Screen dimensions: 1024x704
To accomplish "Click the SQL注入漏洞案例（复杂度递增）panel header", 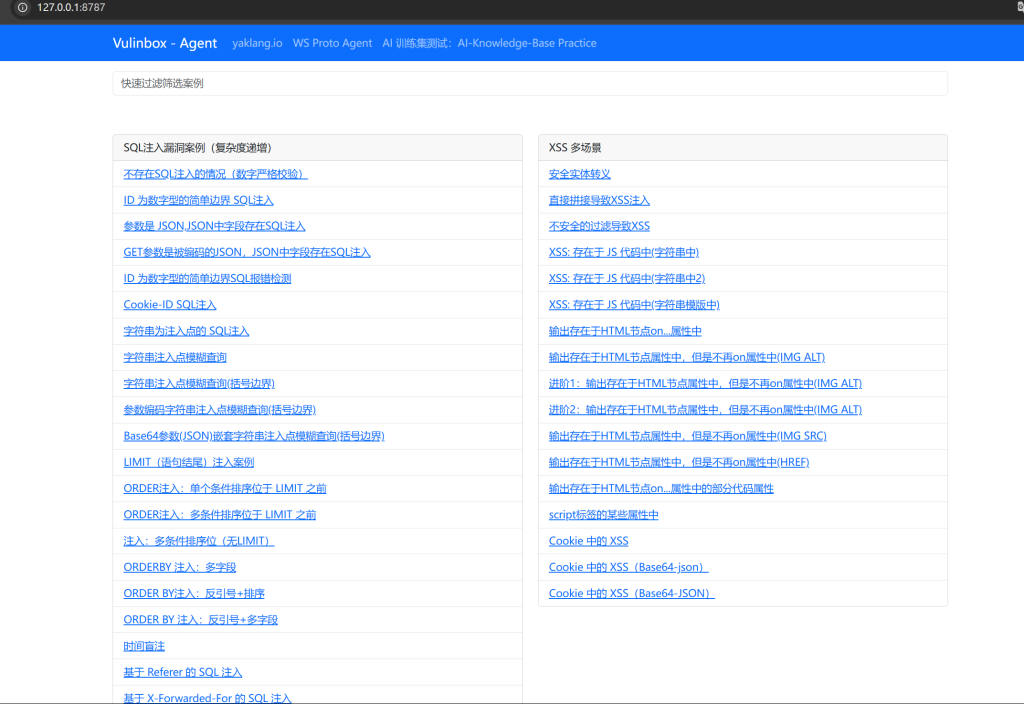I will click(197, 148).
